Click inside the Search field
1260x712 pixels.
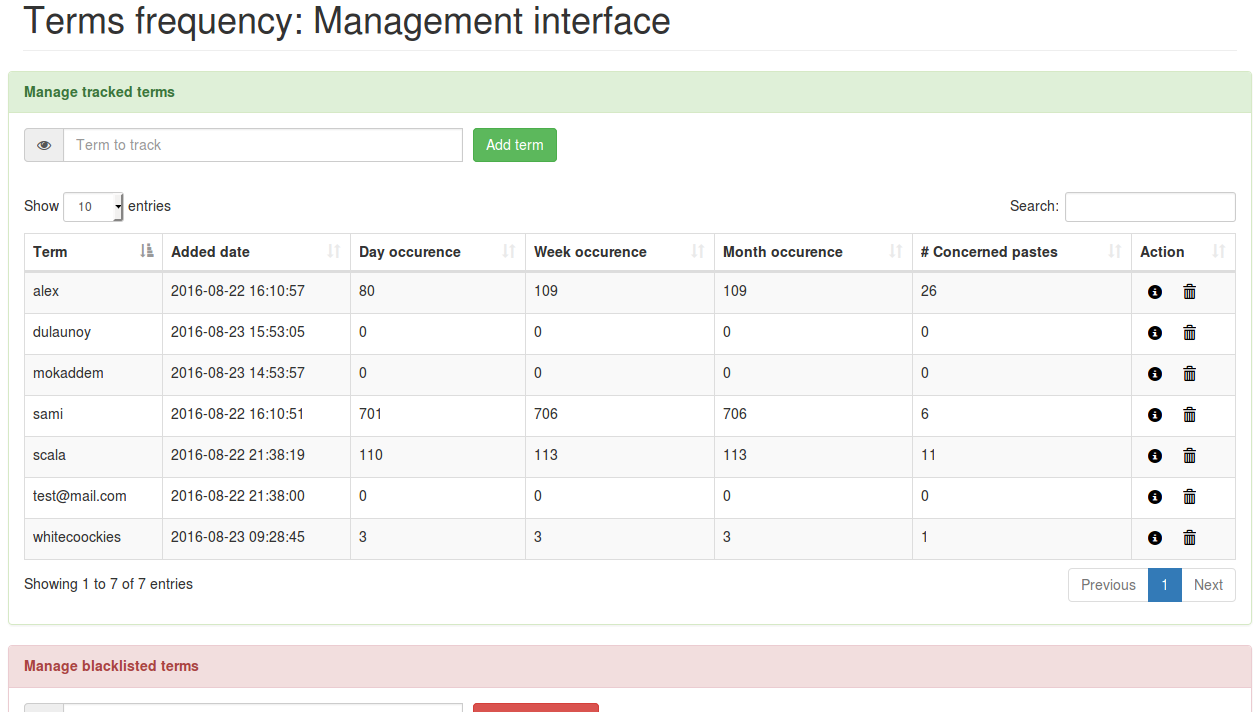click(1150, 207)
